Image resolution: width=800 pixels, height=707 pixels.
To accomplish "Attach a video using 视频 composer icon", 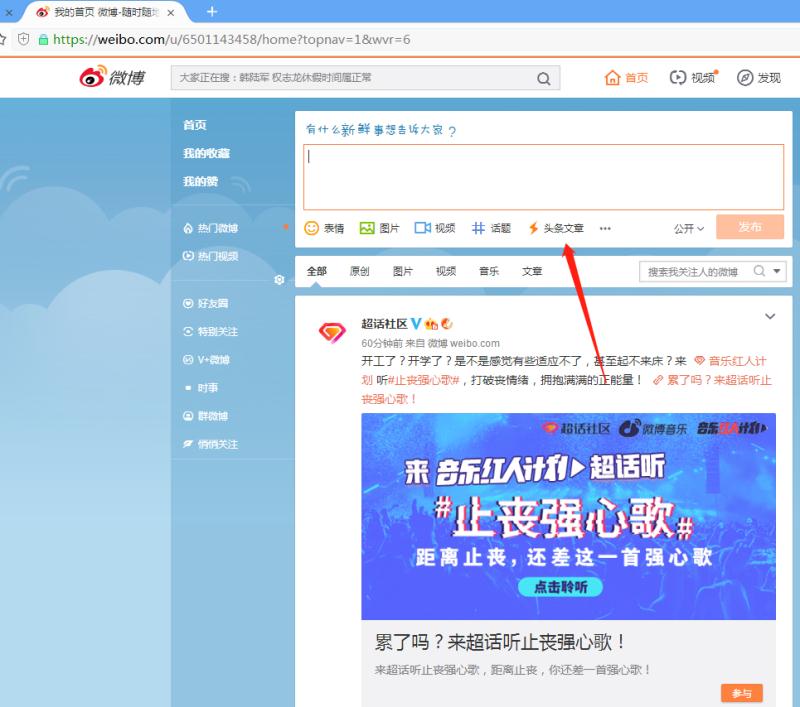I will 422,228.
